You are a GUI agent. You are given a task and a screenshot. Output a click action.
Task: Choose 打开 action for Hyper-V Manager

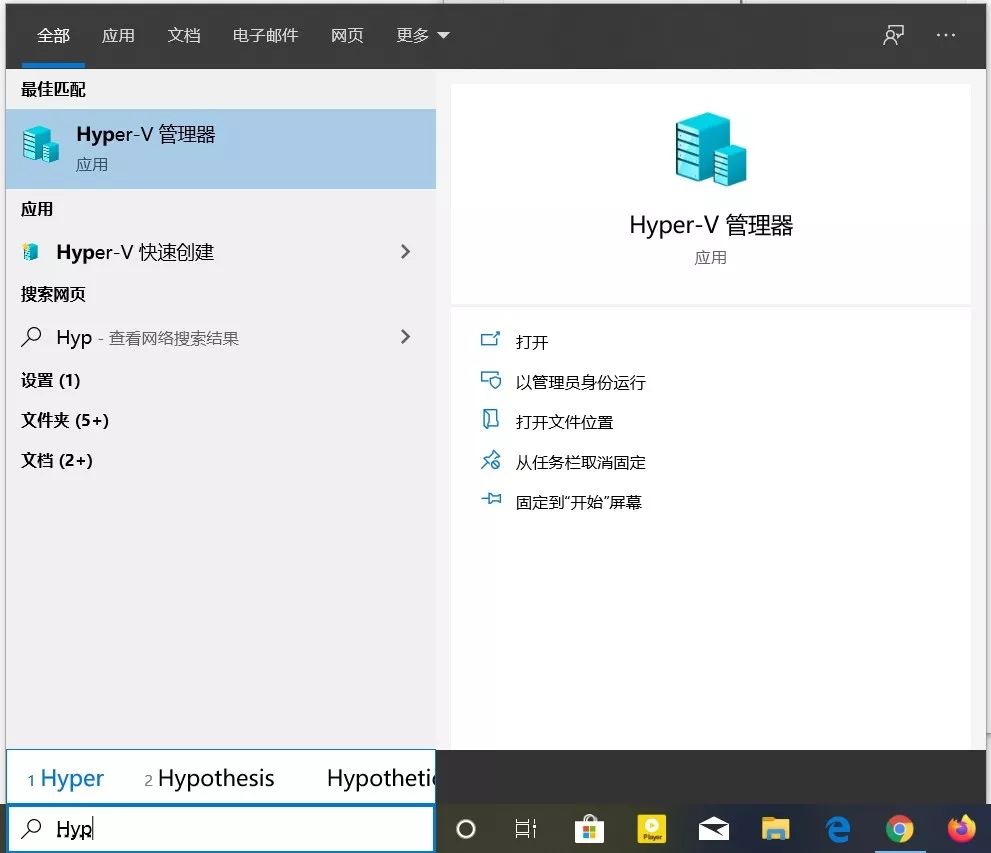(532, 342)
